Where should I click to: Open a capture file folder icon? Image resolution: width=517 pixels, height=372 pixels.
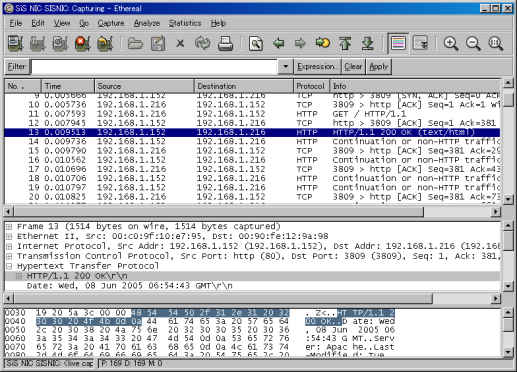coord(135,43)
